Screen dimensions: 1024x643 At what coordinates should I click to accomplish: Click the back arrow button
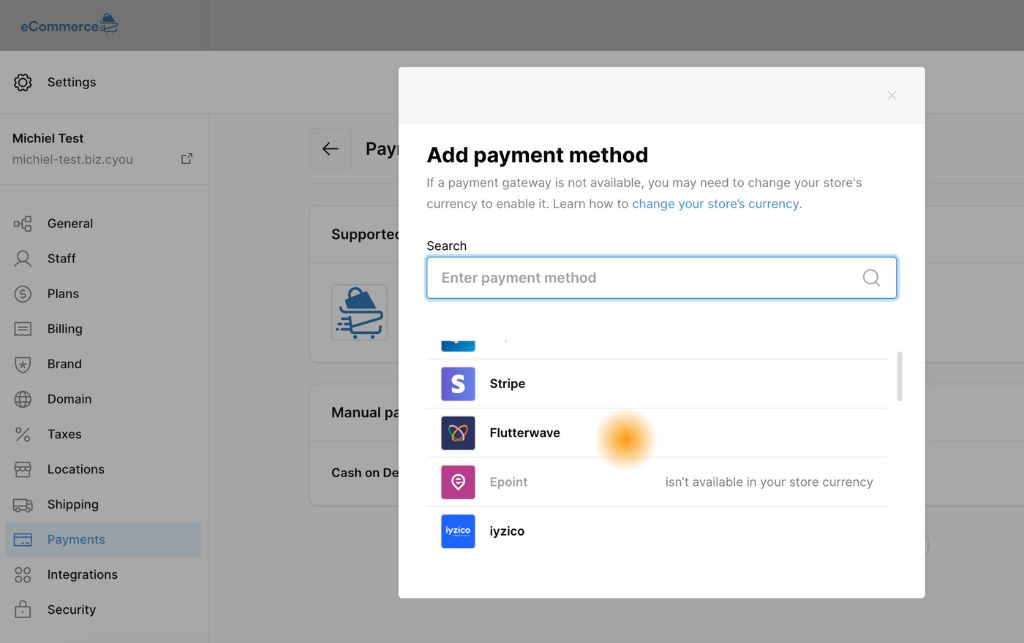pyautogui.click(x=330, y=149)
